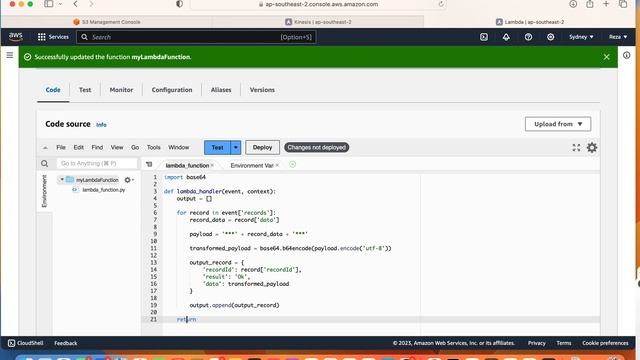Open the Privacy link in the footer
640x360 pixels.
[536, 343]
